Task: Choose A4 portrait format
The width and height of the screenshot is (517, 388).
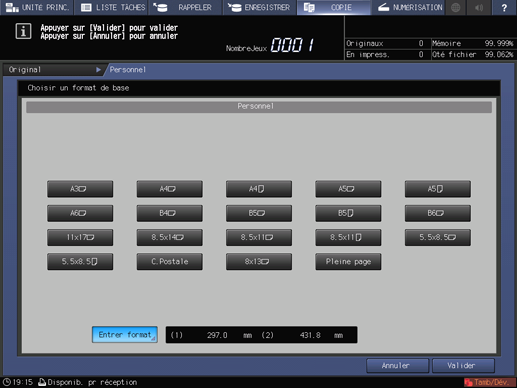Action: point(259,189)
